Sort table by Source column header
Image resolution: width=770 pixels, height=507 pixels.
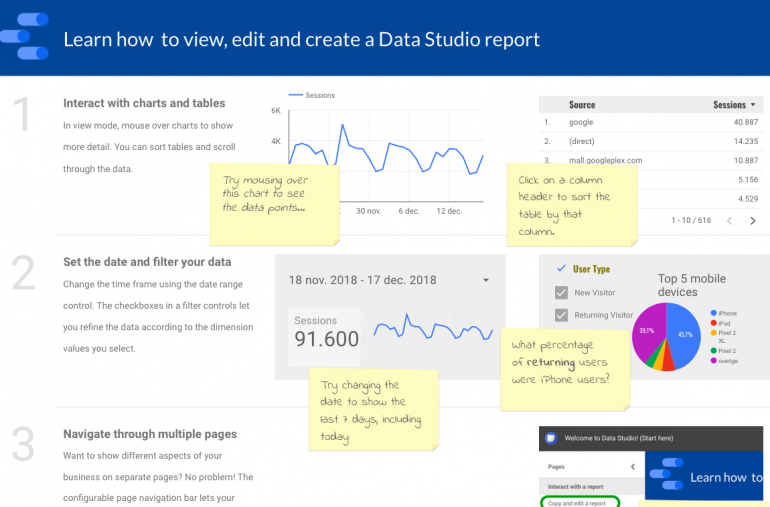click(582, 105)
